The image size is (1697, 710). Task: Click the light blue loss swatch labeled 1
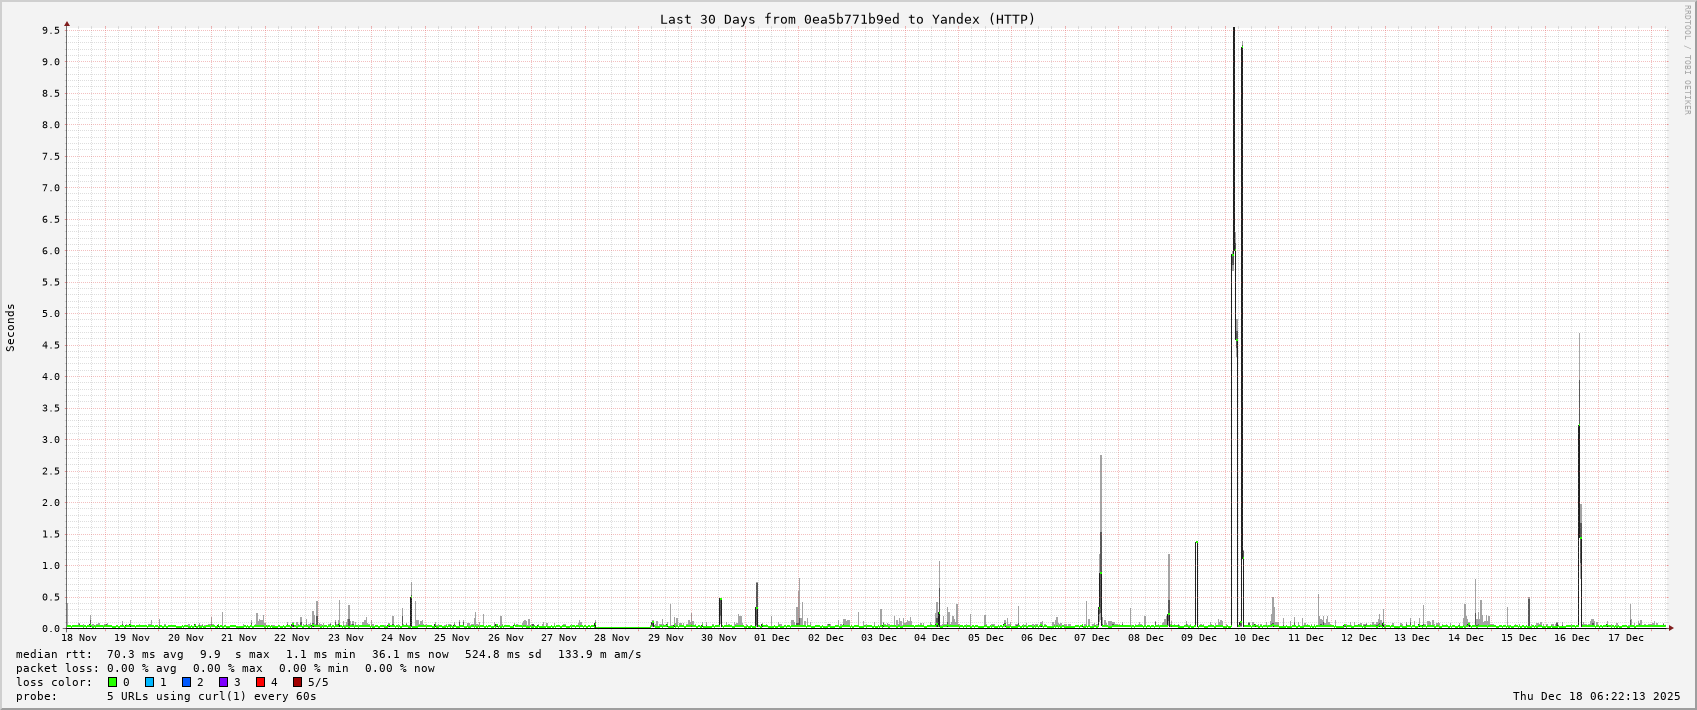(x=150, y=682)
